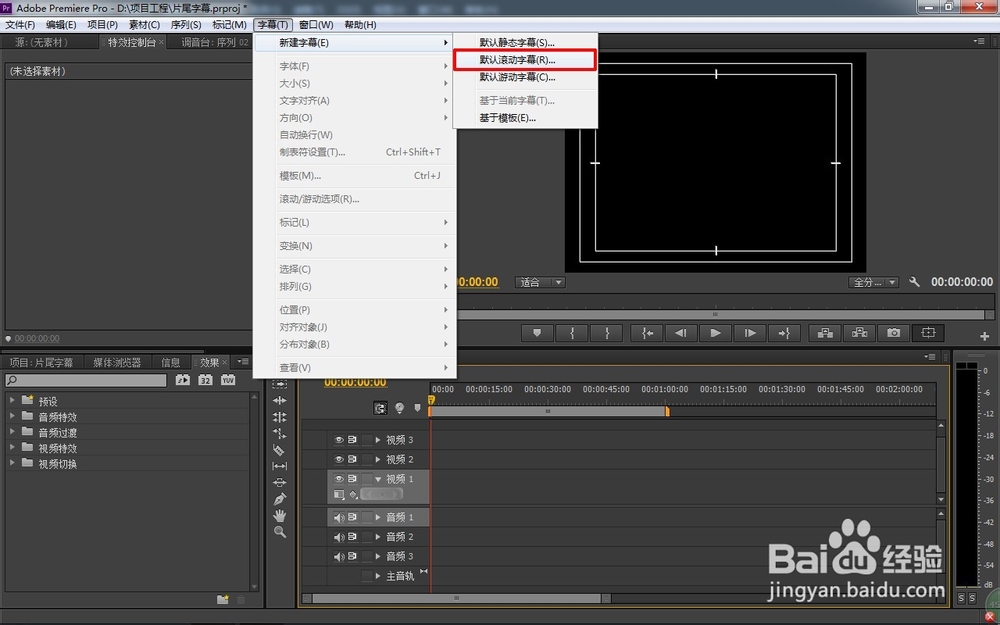1000x625 pixels.
Task: Click the Lift button in program monitor
Action: (825, 333)
